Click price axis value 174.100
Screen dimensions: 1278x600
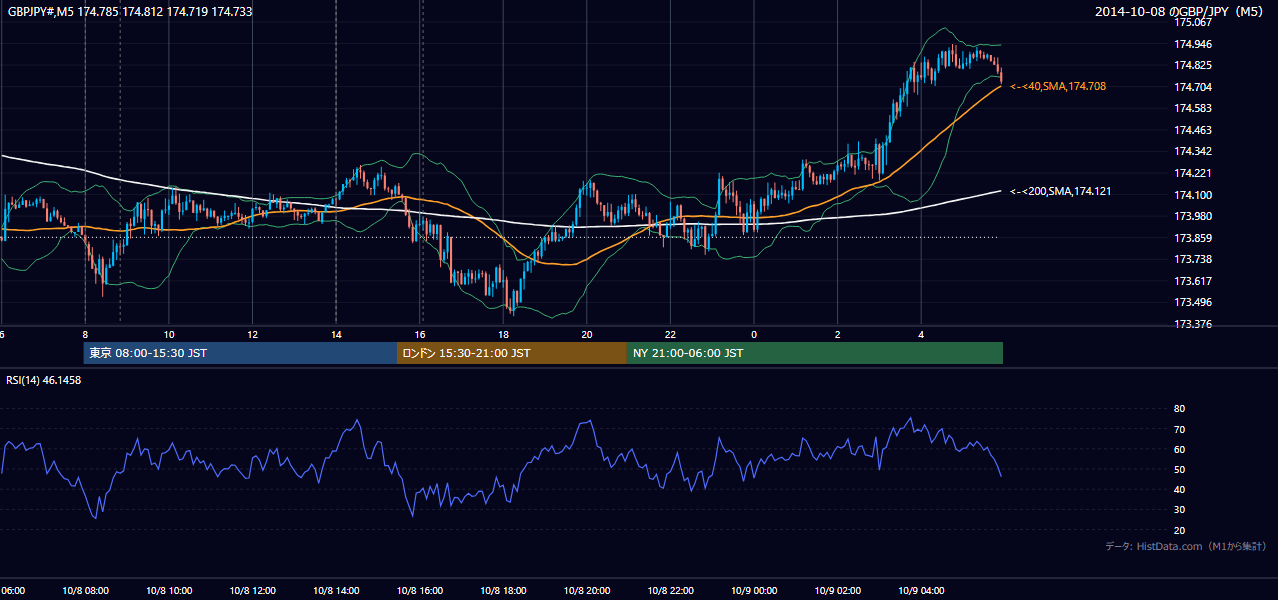click(x=1193, y=195)
